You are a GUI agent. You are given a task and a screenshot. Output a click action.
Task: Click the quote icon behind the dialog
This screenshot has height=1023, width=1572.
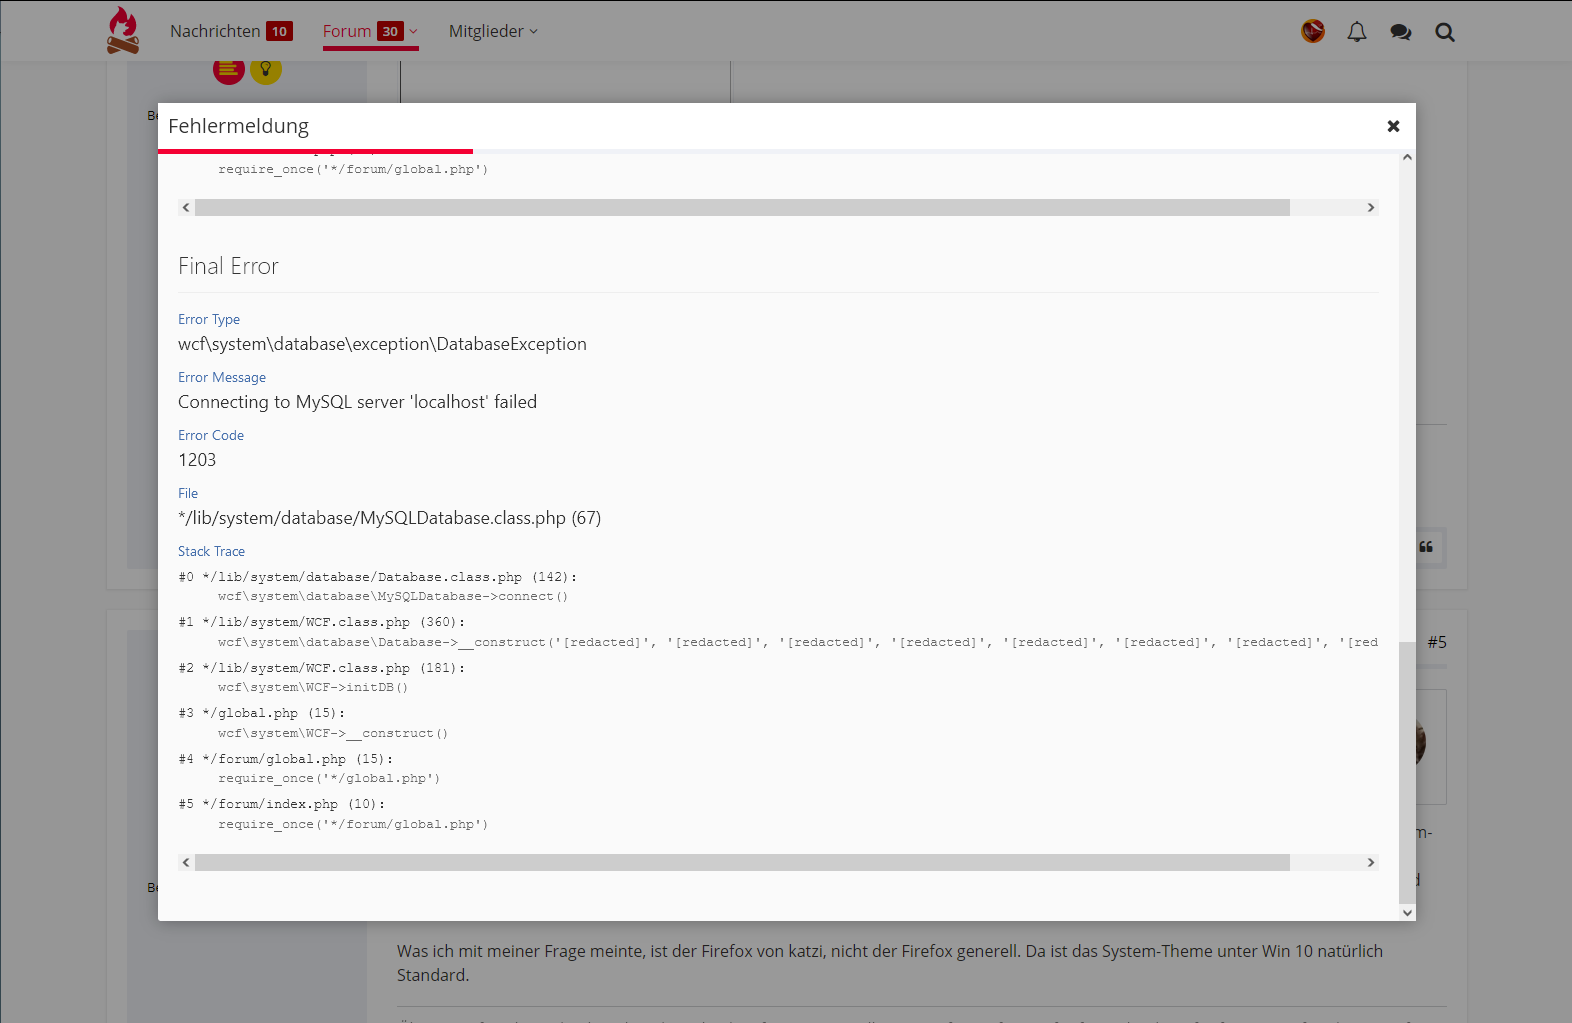click(x=1426, y=547)
